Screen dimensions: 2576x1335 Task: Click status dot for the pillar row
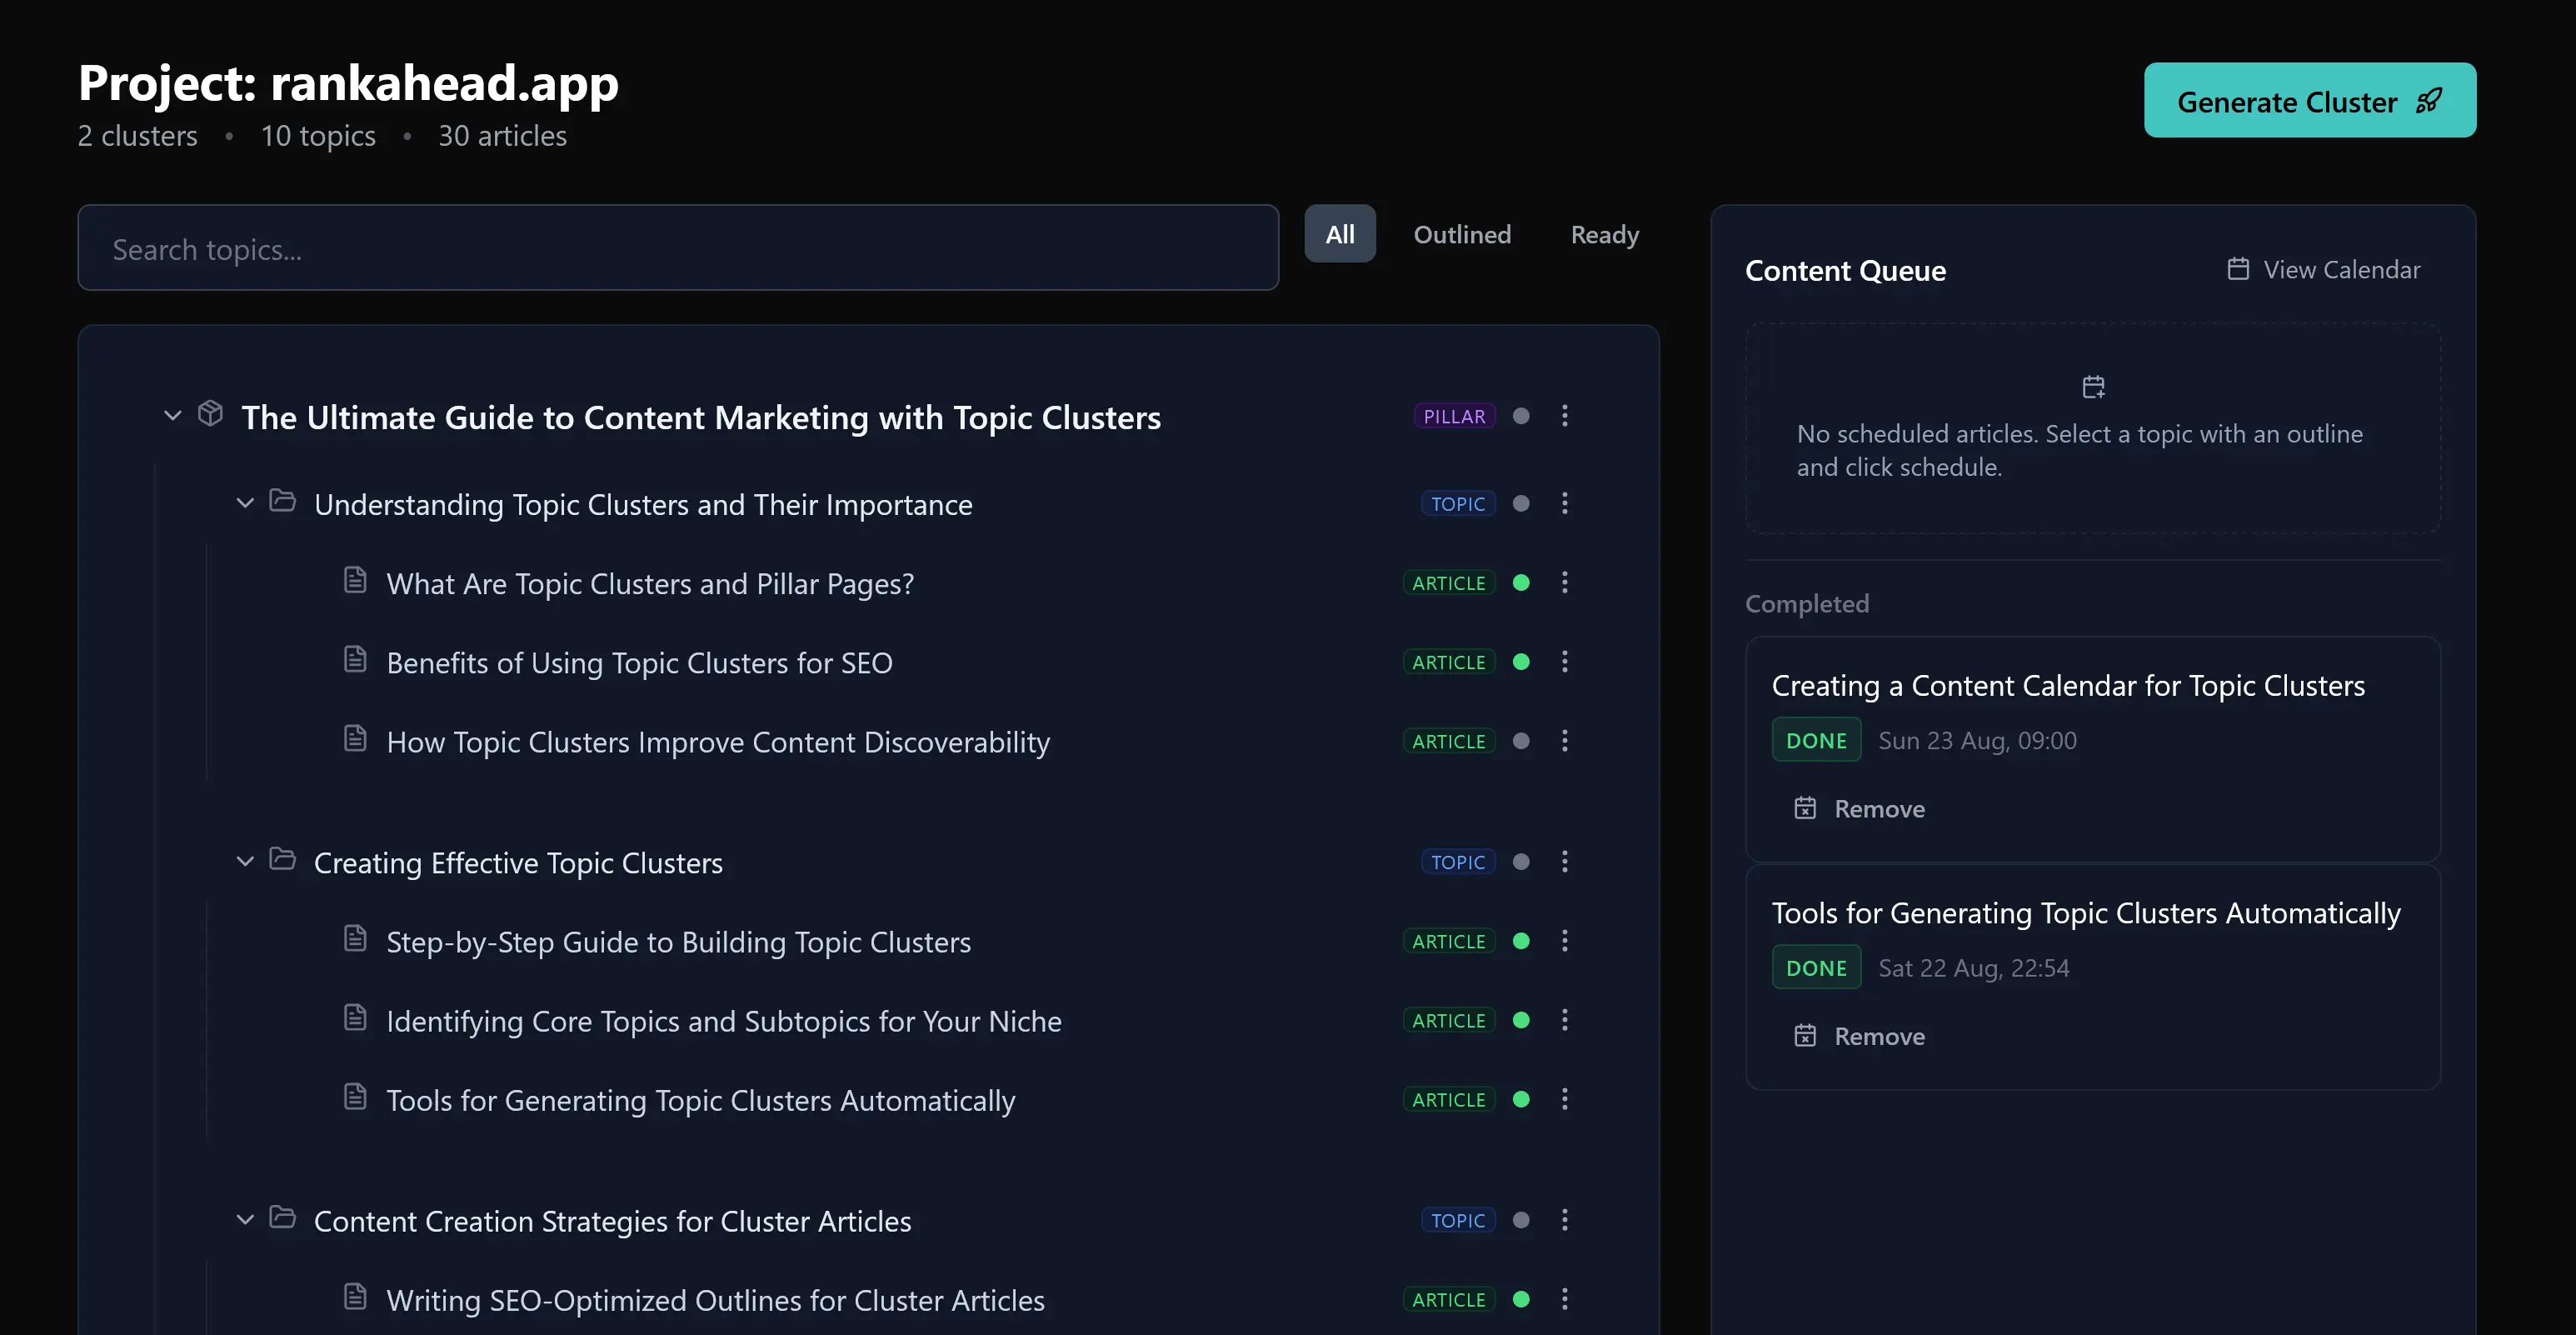(x=1521, y=416)
